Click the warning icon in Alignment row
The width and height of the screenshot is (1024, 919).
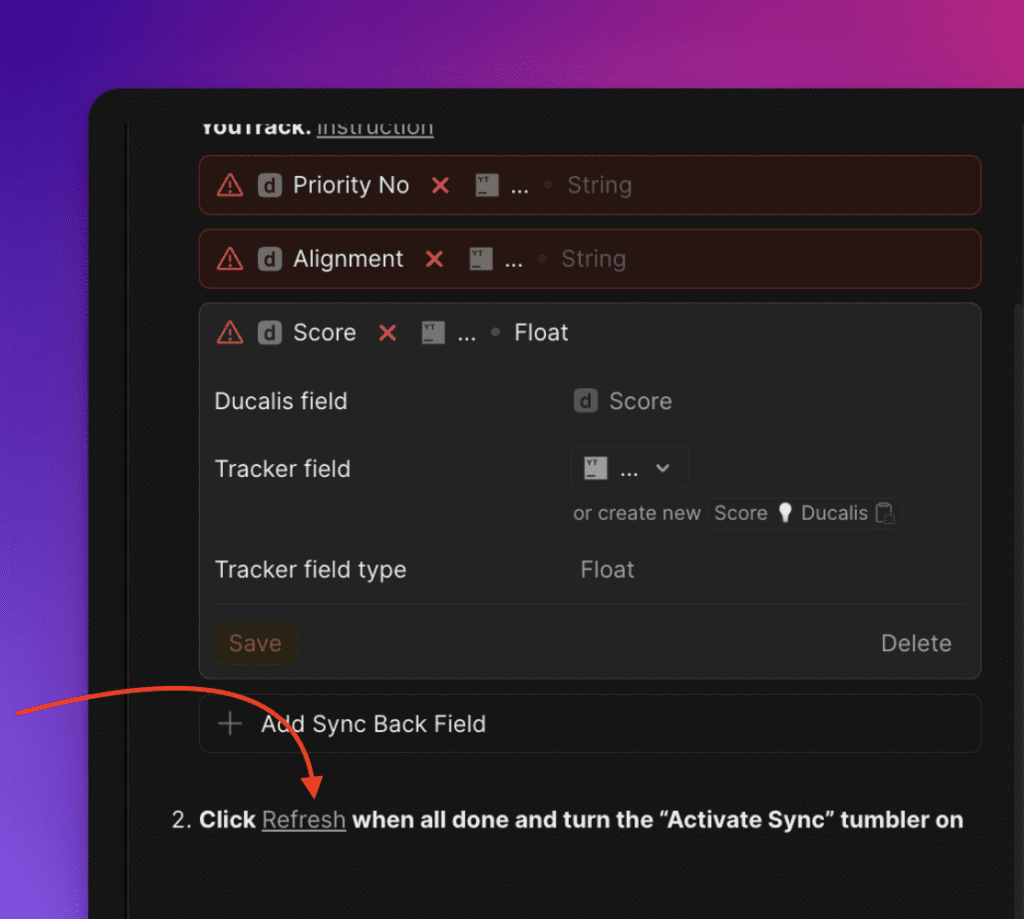(230, 259)
